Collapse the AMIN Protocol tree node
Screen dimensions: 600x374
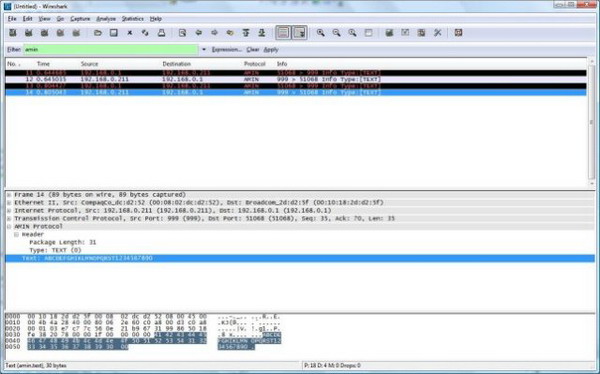click(9, 227)
